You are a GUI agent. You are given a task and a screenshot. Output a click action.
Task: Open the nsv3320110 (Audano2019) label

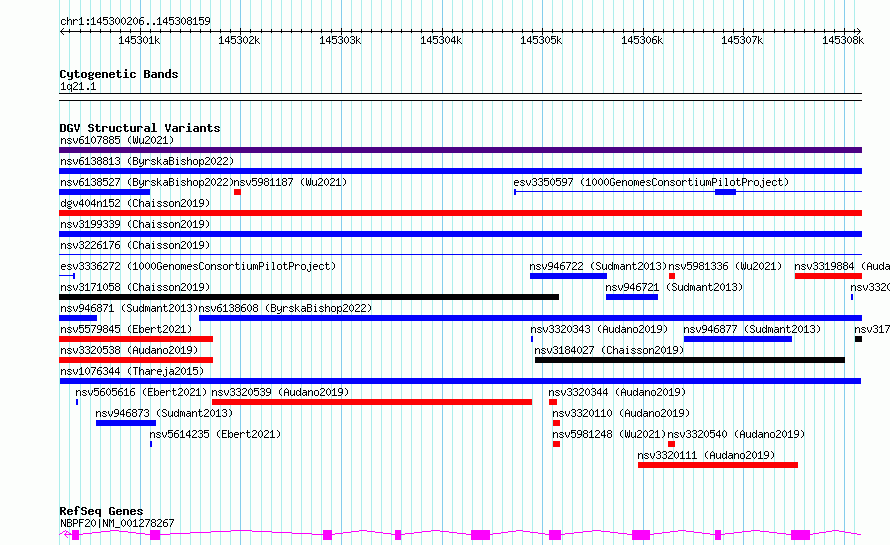pyautogui.click(x=621, y=413)
